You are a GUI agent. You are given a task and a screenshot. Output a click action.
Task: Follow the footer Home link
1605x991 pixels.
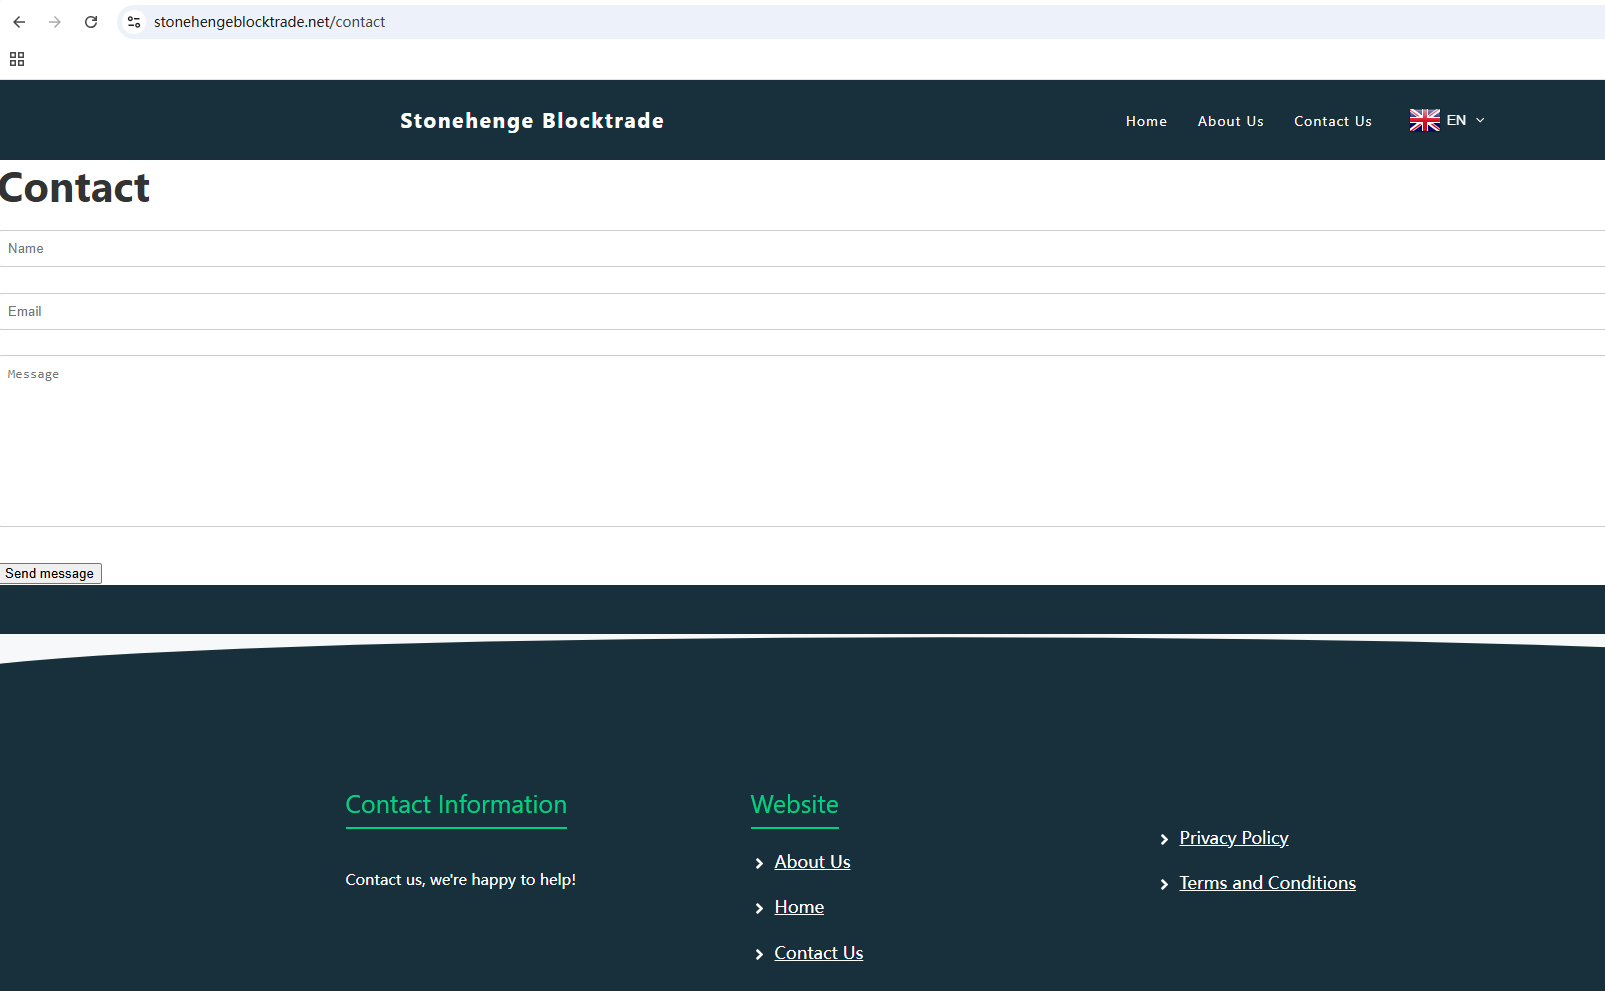[799, 907]
